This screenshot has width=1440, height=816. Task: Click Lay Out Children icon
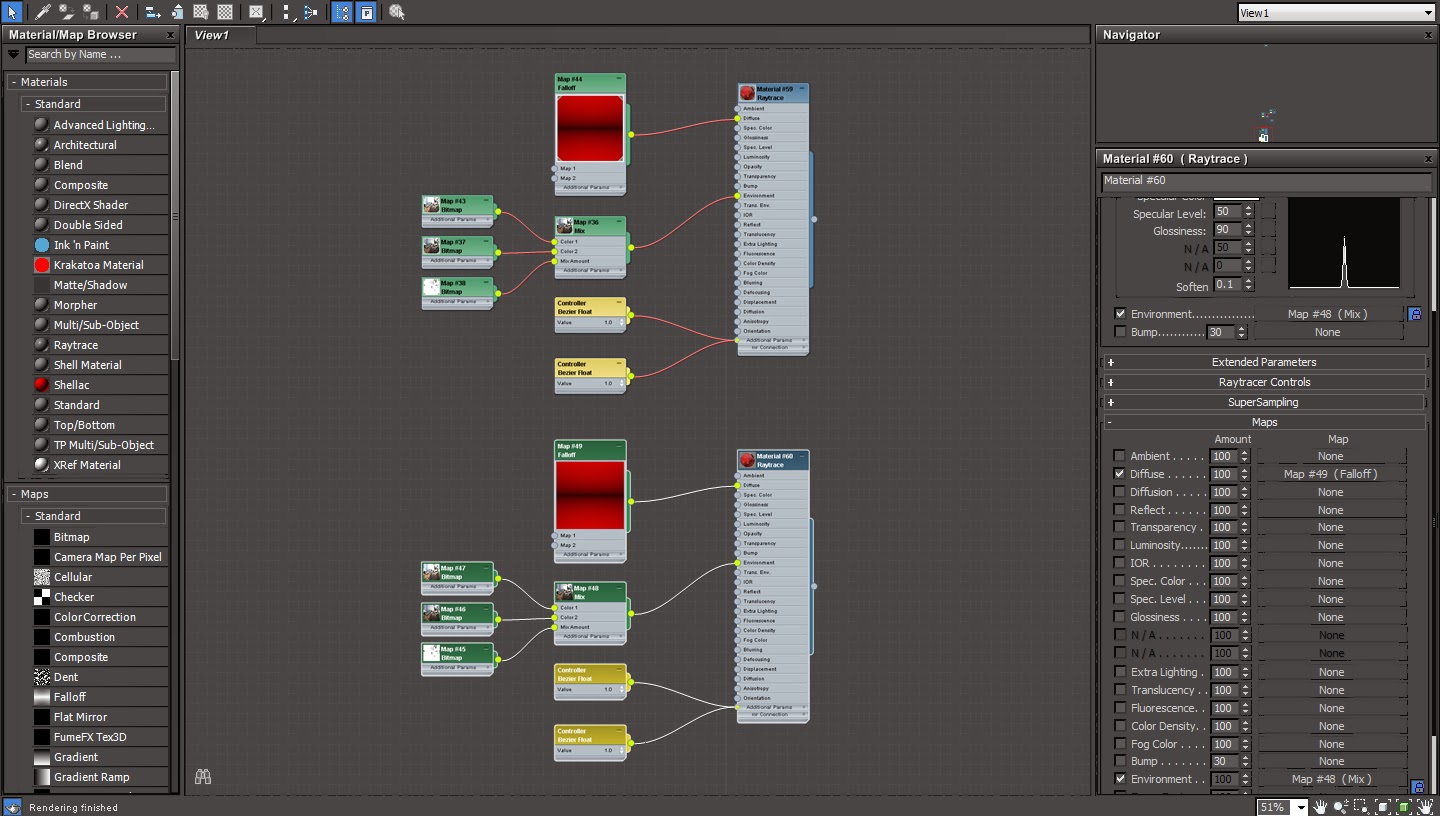tap(310, 12)
